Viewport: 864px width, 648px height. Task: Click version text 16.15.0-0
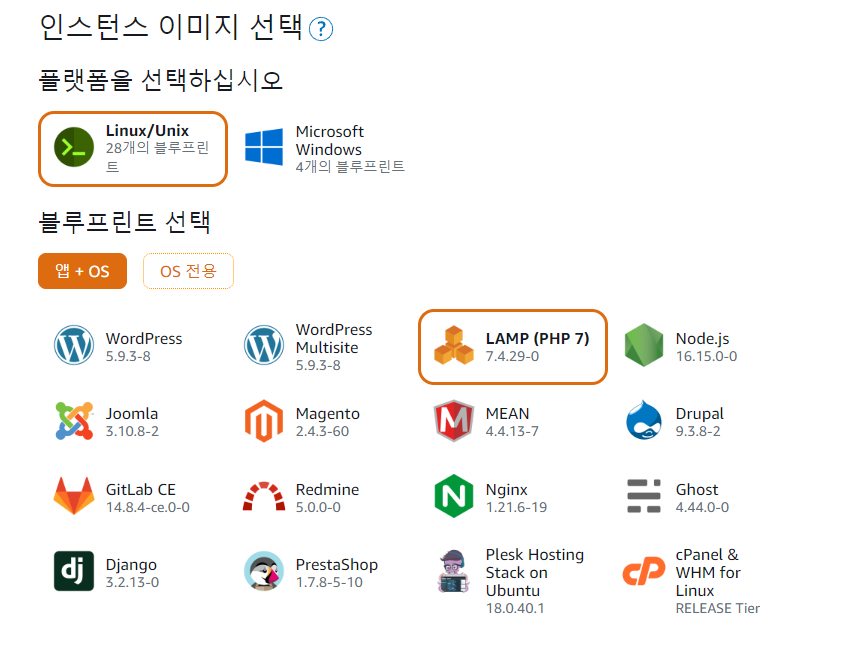coord(706,357)
